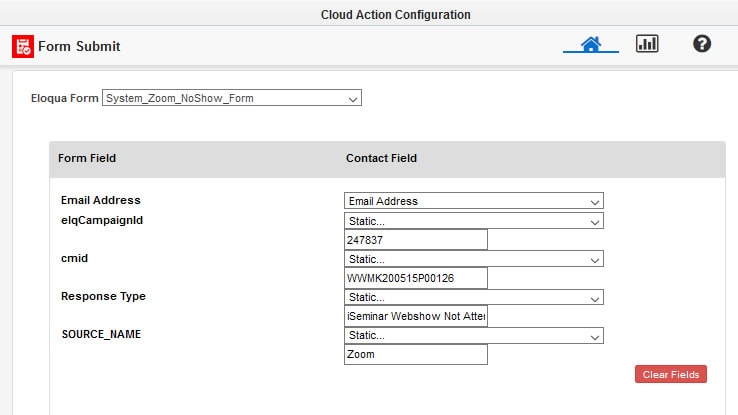The image size is (738, 415).
Task: Click the iSeminar Webshow Response Type field
Action: point(415,317)
